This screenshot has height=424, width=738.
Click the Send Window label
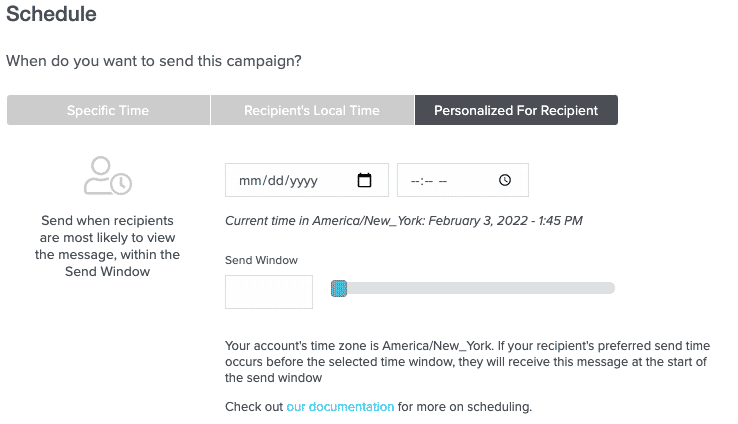point(261,260)
